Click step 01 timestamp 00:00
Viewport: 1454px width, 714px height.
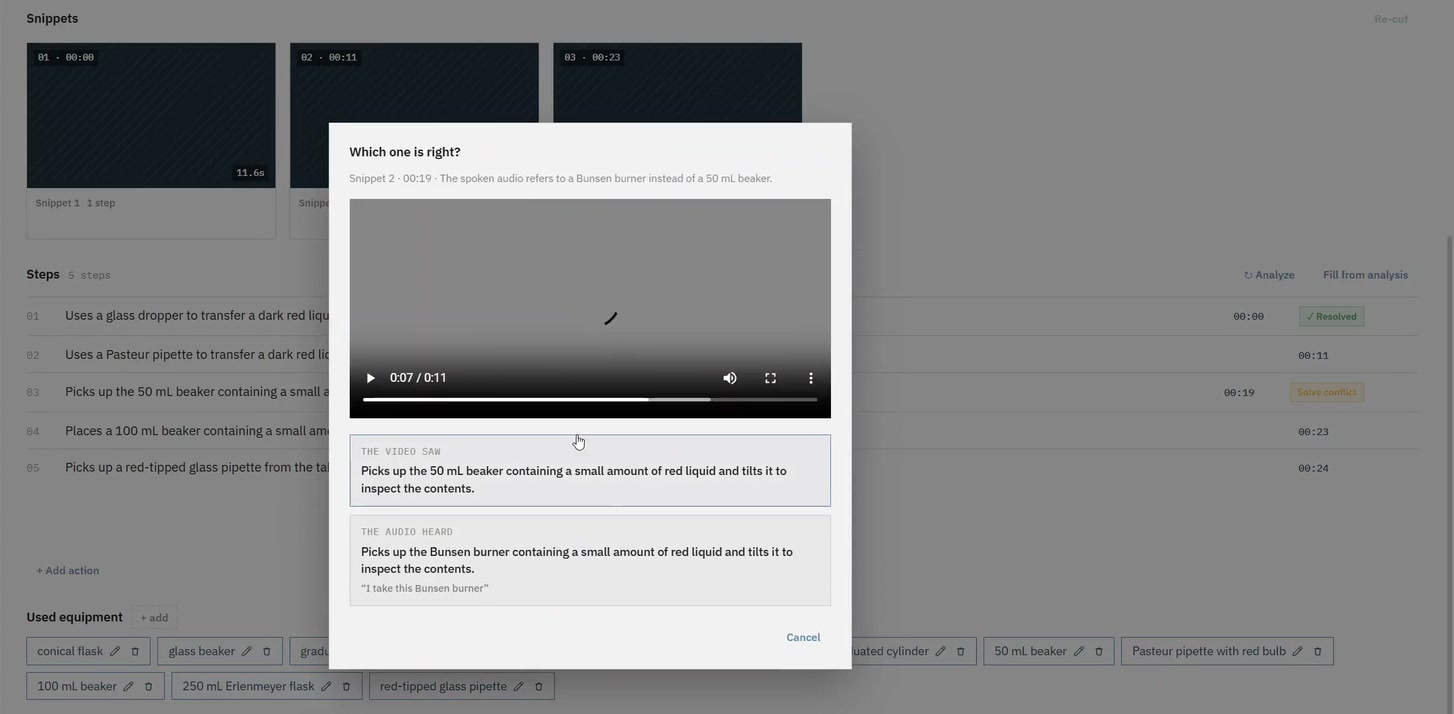pos(1248,317)
